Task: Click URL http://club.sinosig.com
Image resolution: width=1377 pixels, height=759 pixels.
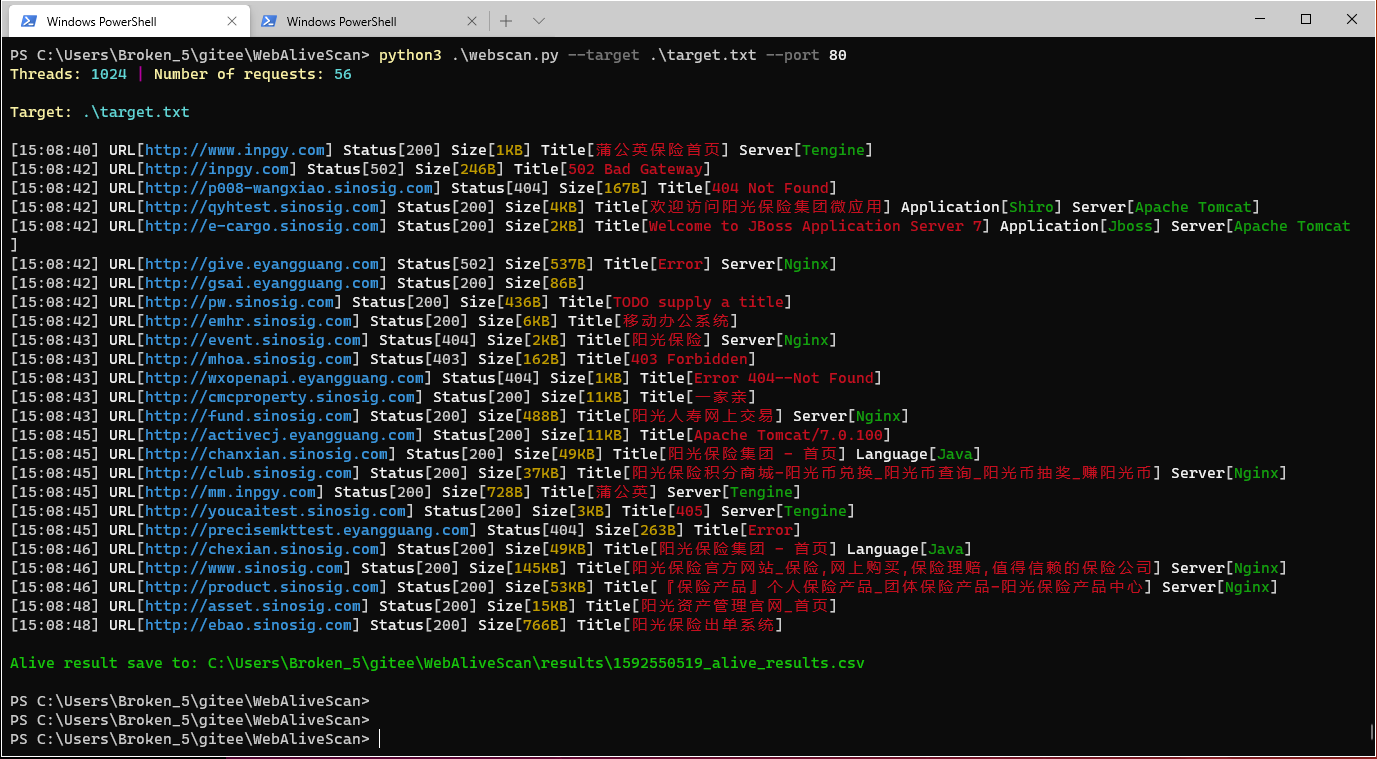Action: pos(249,473)
